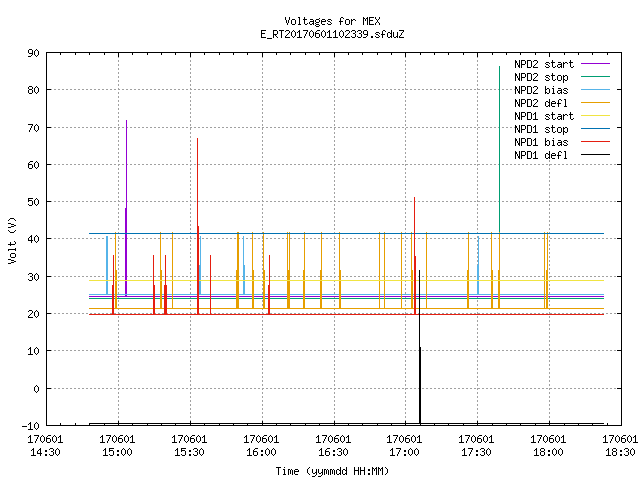The width and height of the screenshot is (640, 480).
Task: Click y-axis tick value 60
Action: [33, 165]
